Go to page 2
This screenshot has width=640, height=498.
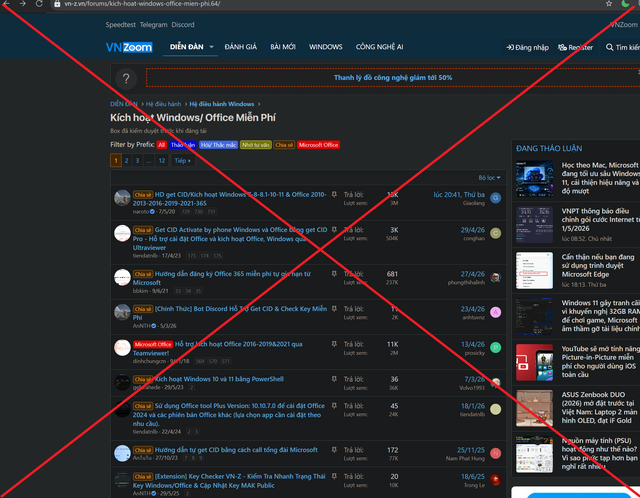[x=127, y=160]
